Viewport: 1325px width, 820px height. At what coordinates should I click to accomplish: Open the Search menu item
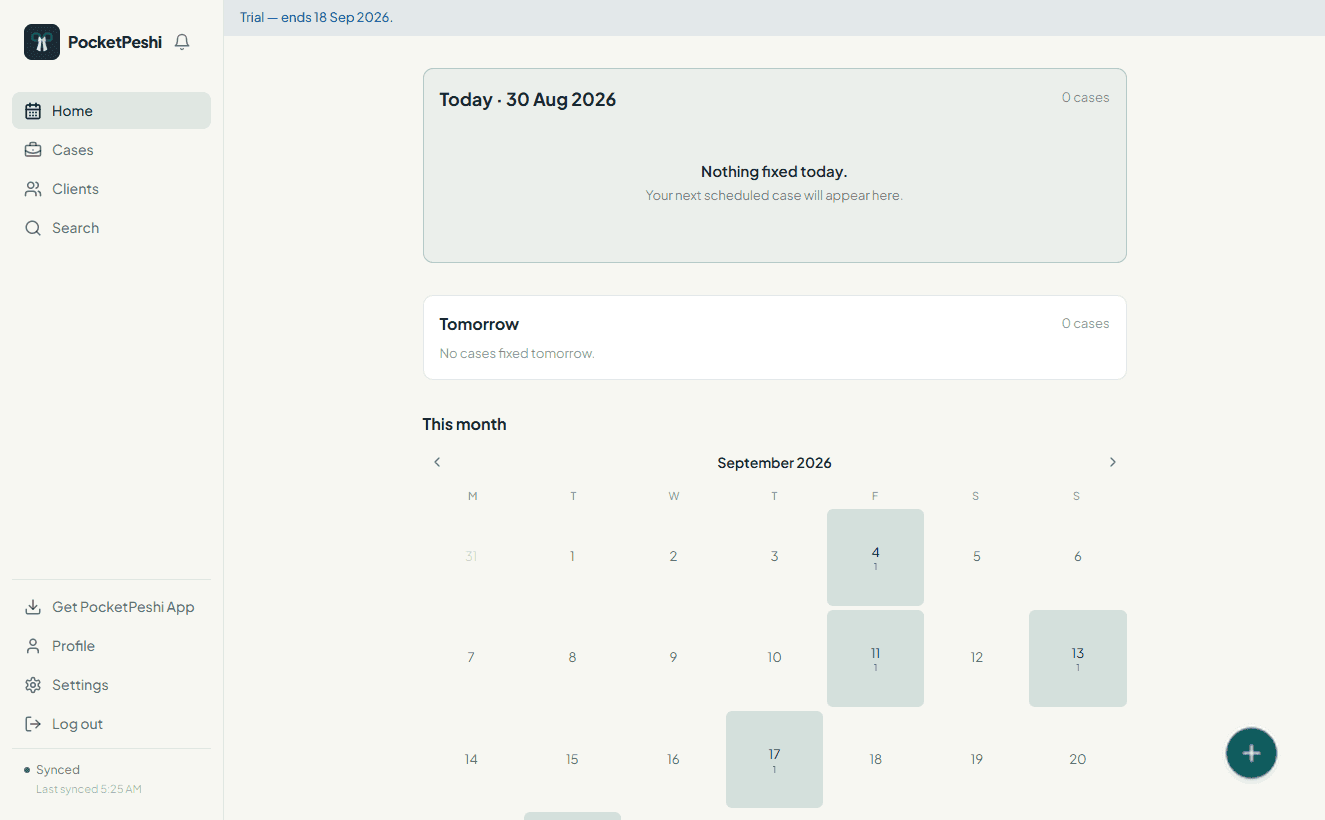[x=111, y=228]
